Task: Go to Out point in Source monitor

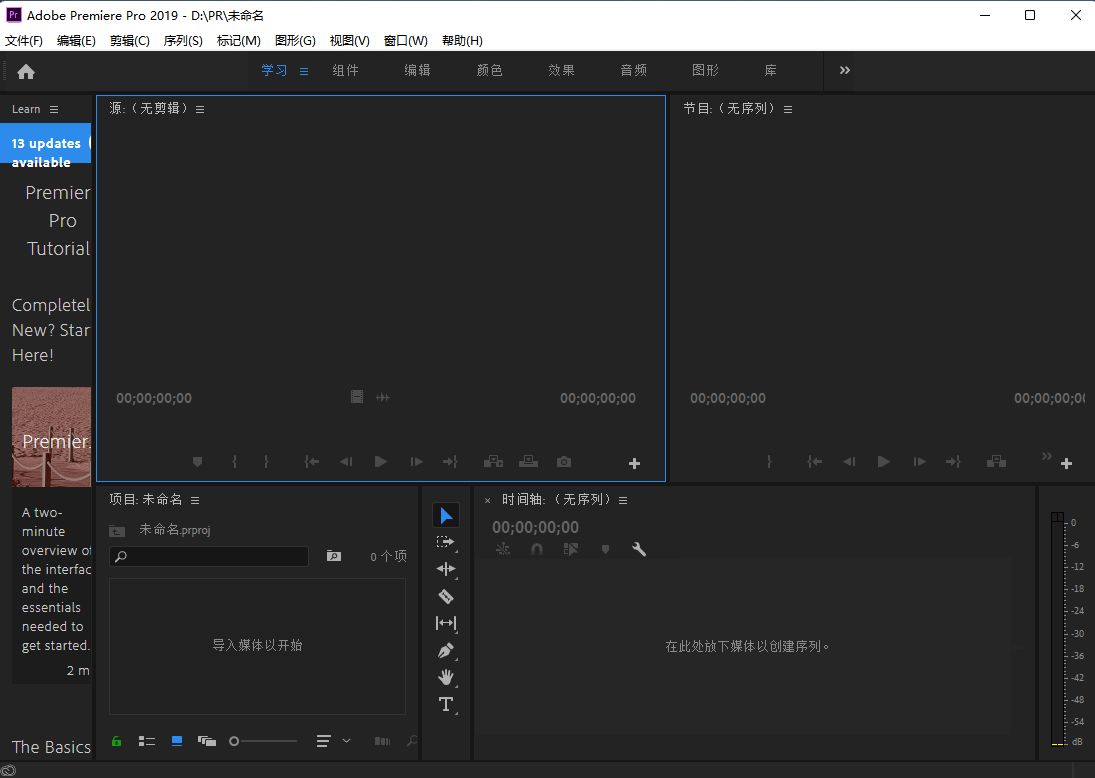Action: coord(450,462)
